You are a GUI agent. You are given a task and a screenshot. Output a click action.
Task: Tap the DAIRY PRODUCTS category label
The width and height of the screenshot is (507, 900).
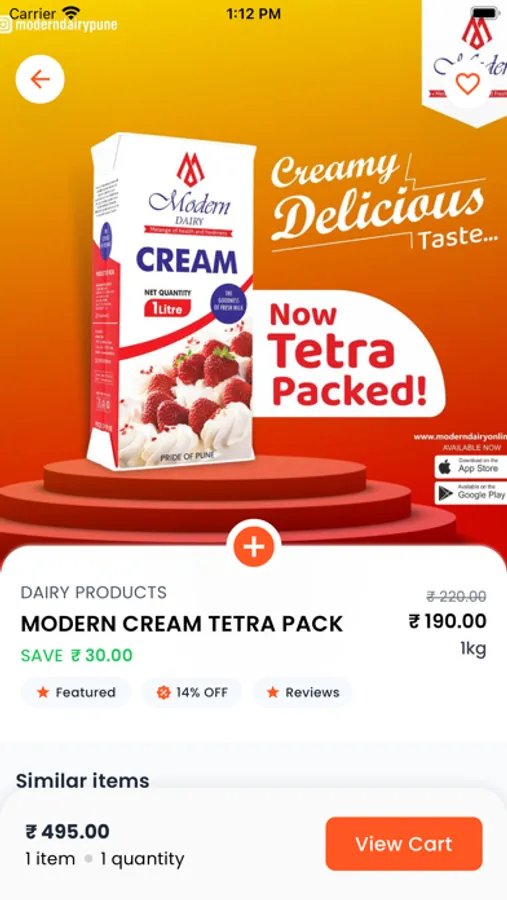tap(94, 592)
